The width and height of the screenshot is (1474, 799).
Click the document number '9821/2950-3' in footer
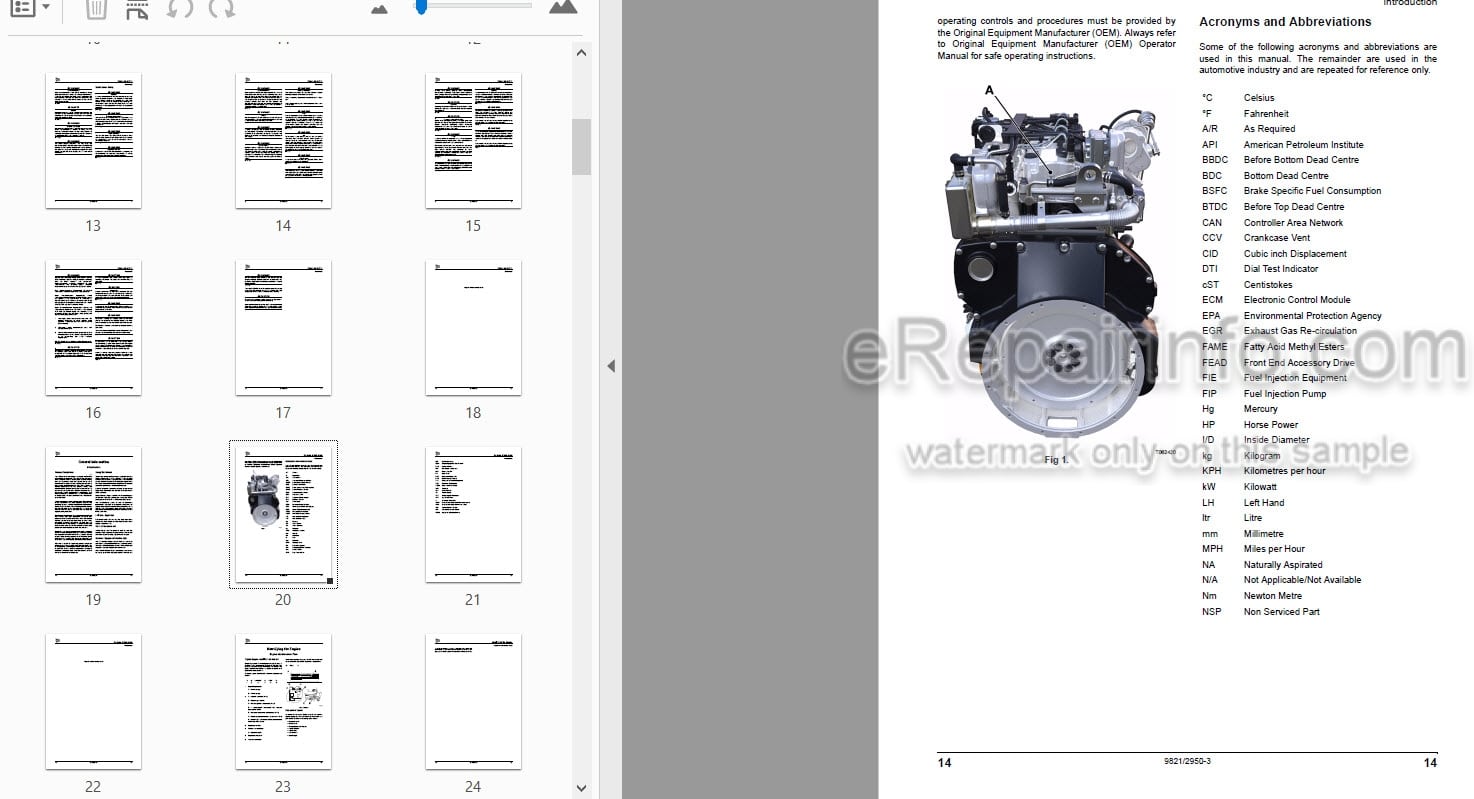(x=1187, y=762)
